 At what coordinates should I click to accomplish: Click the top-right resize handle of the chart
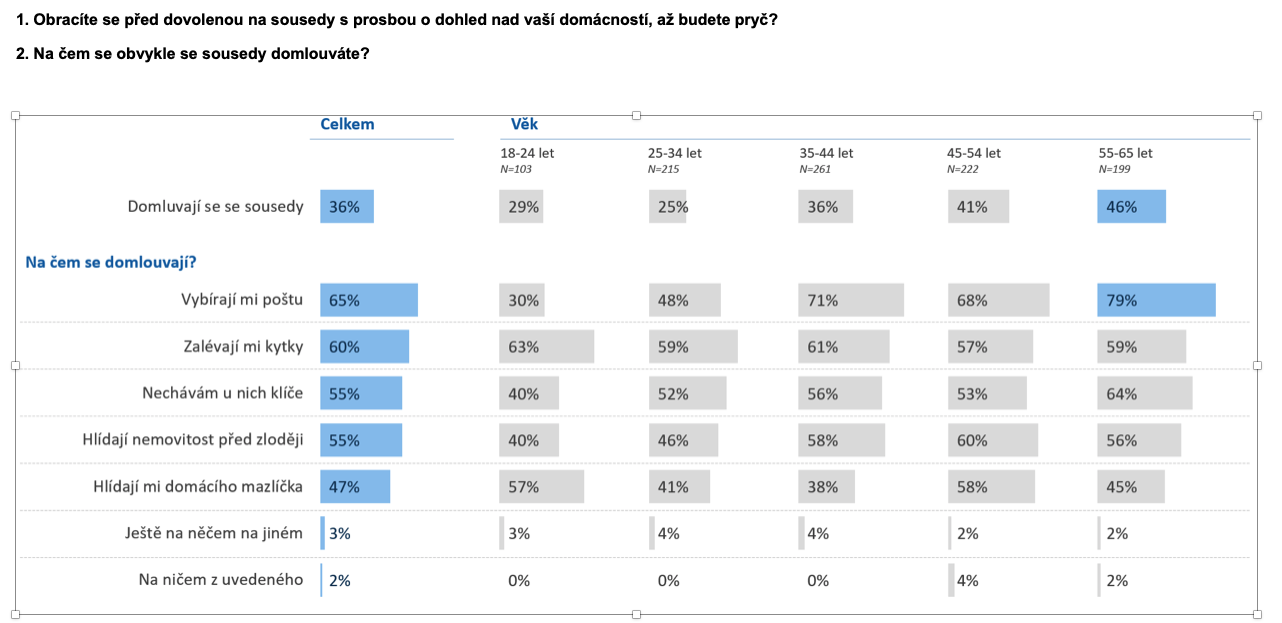pos(1258,116)
